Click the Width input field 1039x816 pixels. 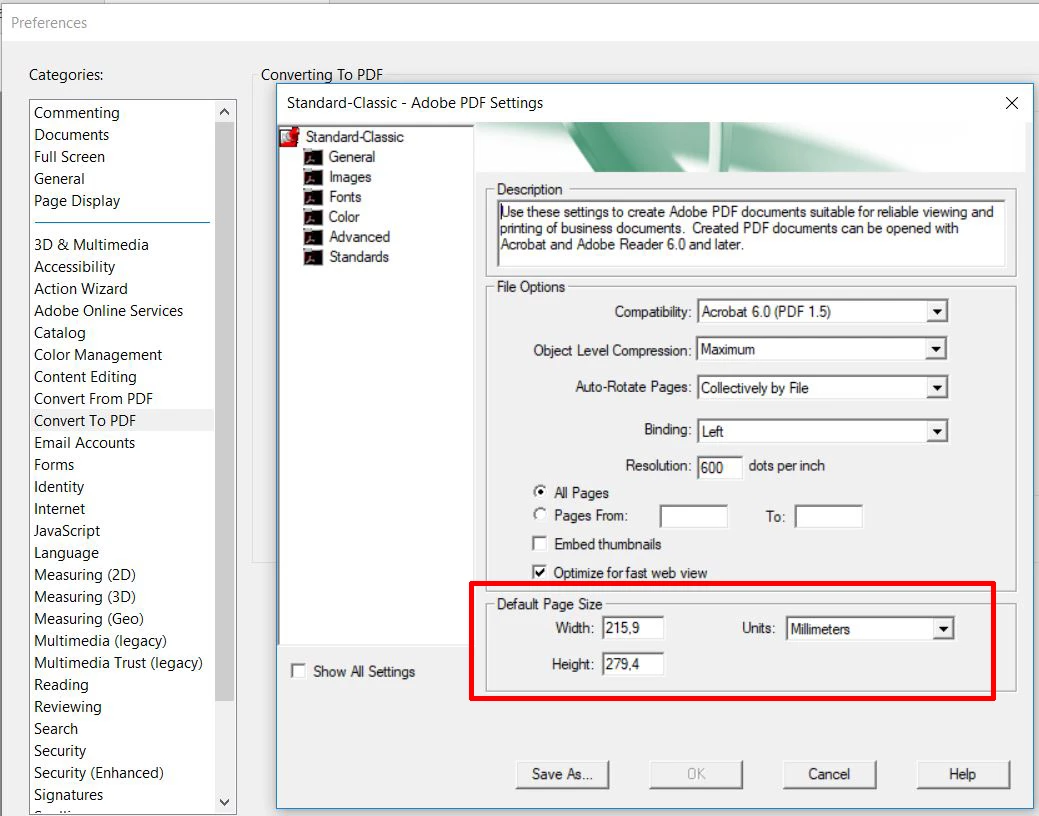[633, 628]
